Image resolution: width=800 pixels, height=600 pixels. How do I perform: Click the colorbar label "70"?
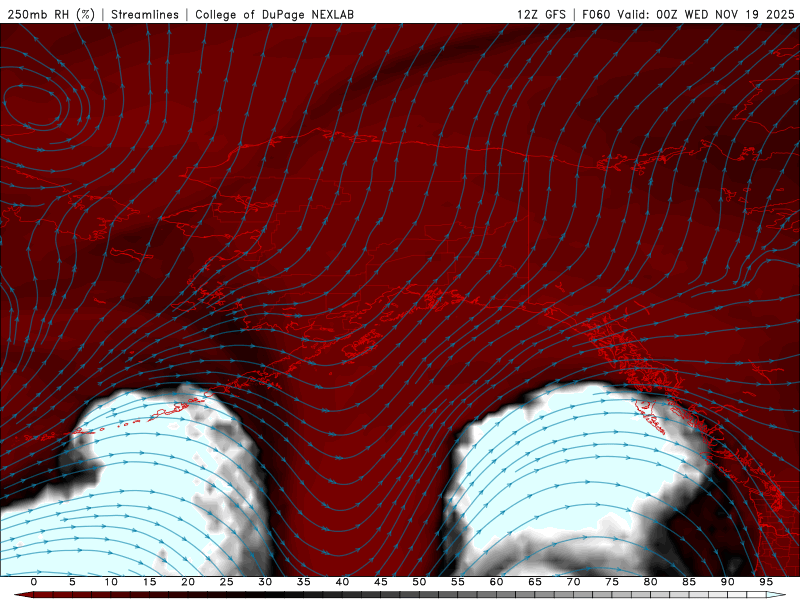573,582
